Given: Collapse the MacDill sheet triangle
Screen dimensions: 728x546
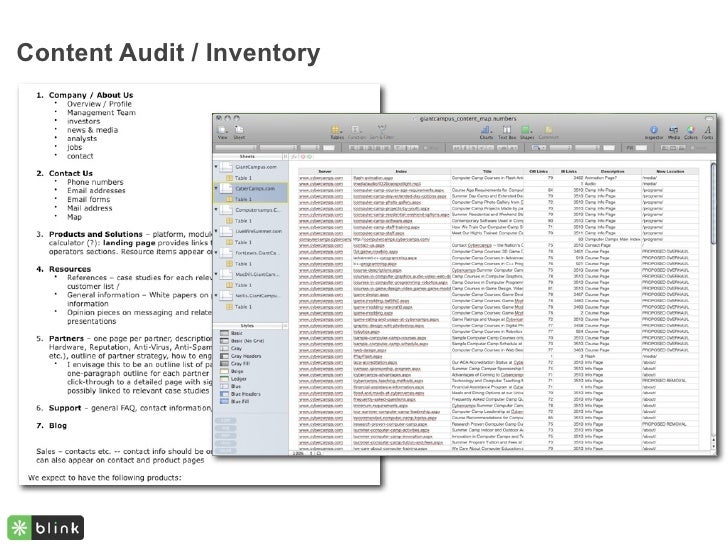Looking at the screenshot, I should point(216,274).
